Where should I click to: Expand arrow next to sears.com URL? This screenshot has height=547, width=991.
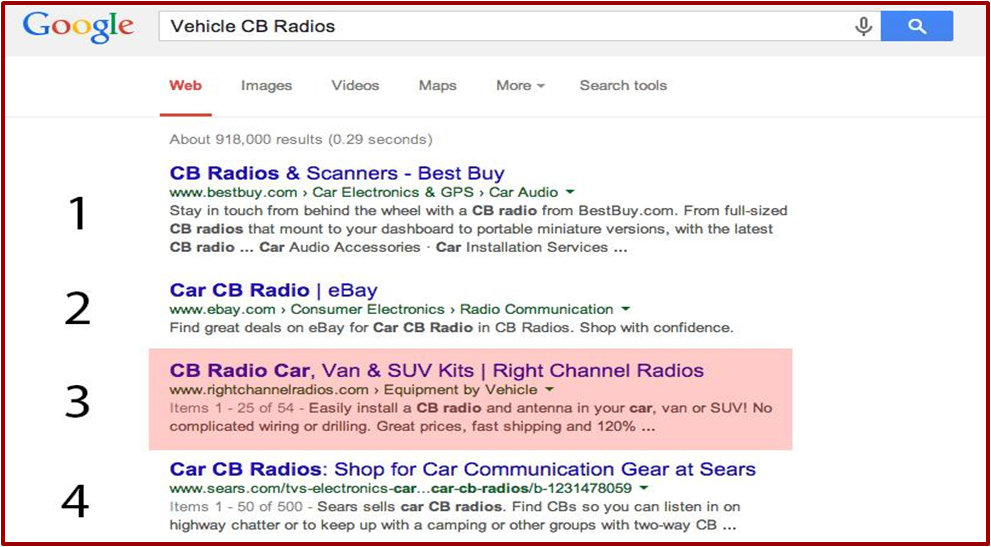tap(643, 489)
